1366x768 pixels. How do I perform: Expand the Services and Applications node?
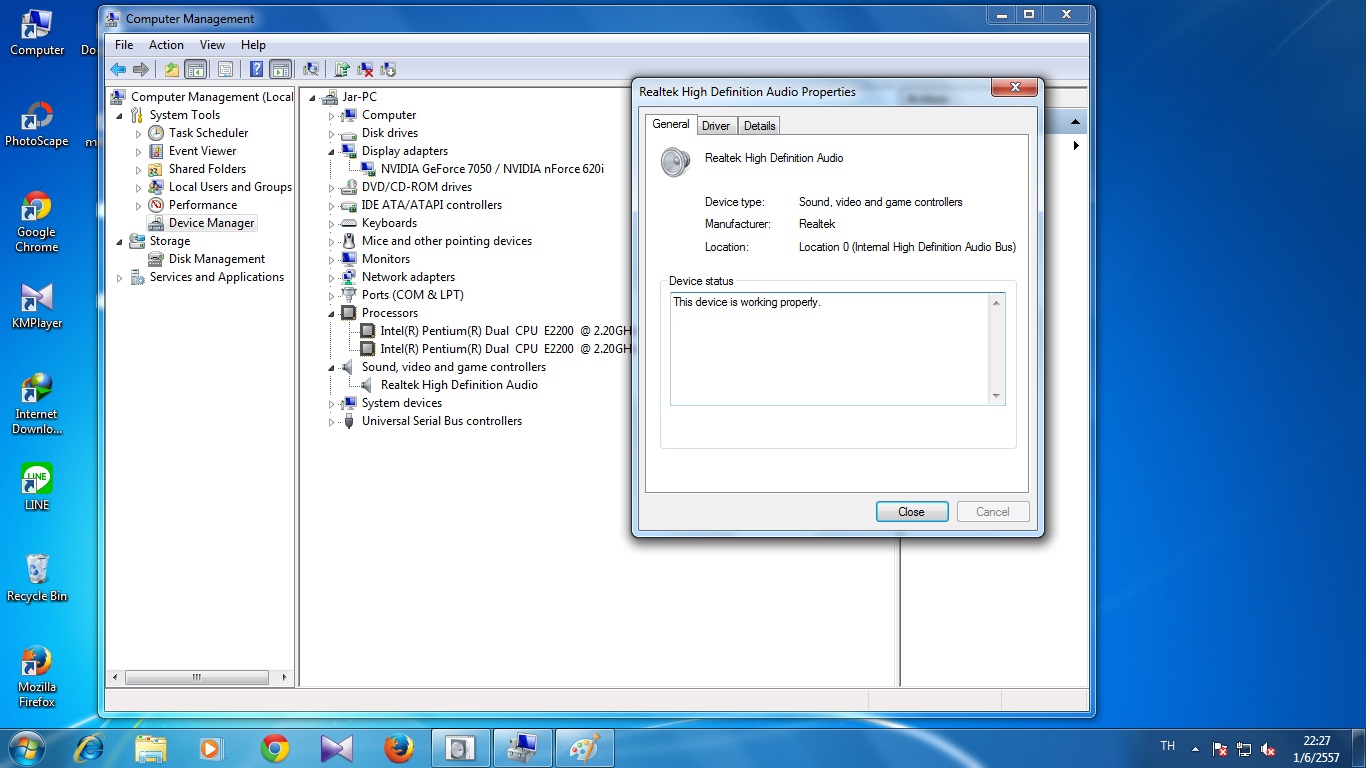tap(119, 277)
